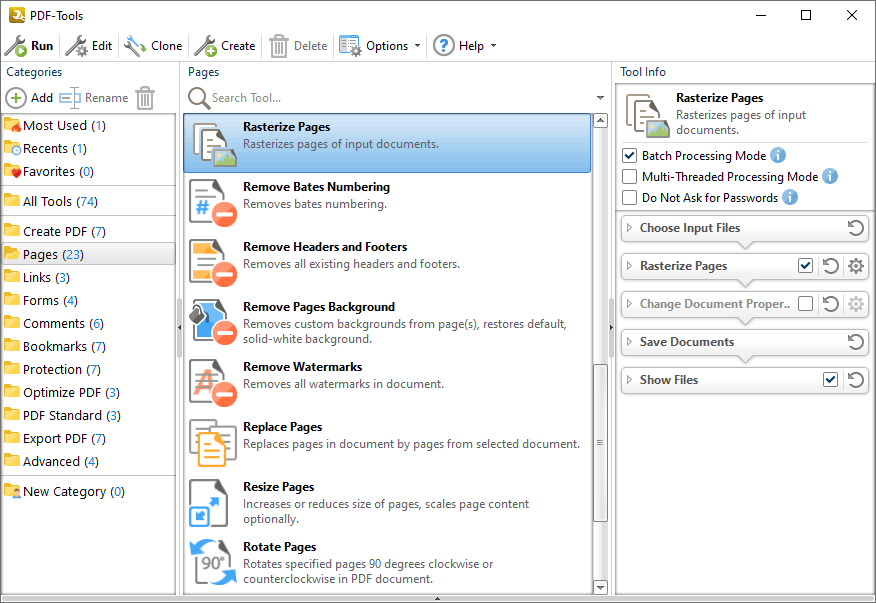The height and width of the screenshot is (603, 876).
Task: Click the category trash icon
Action: click(x=145, y=98)
